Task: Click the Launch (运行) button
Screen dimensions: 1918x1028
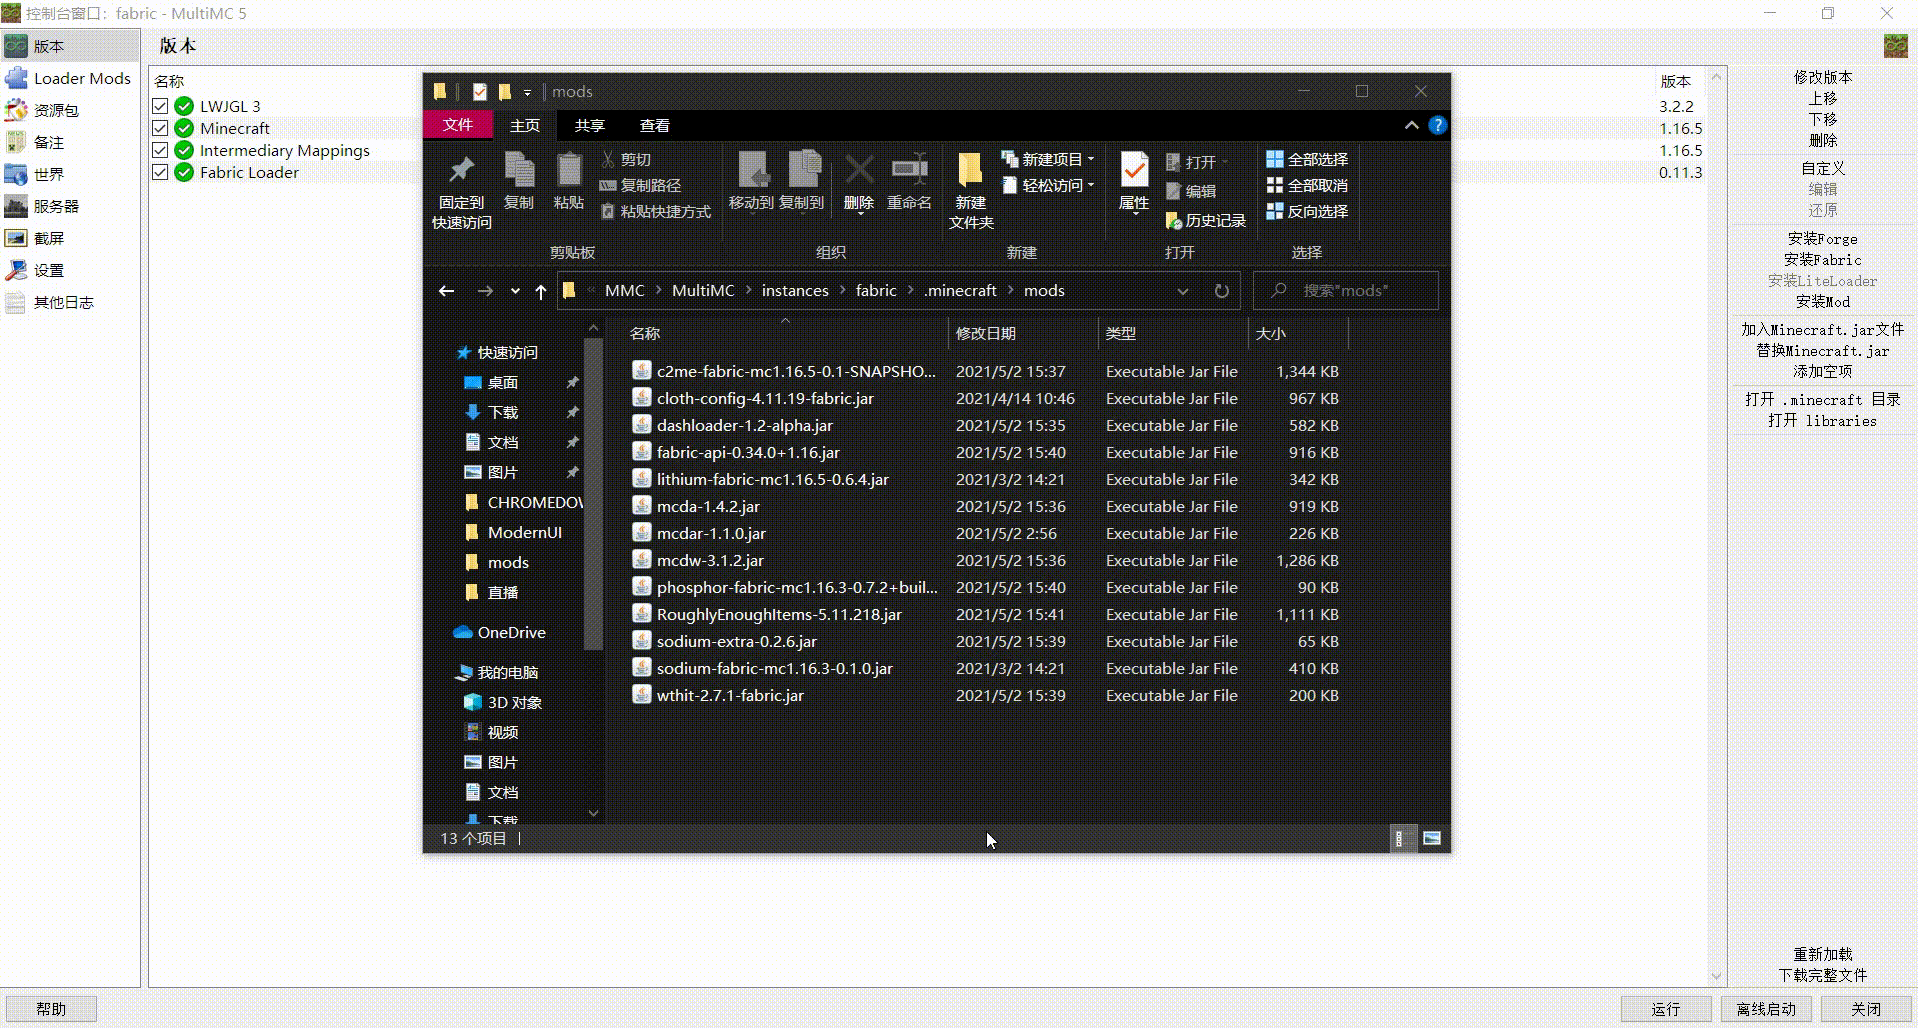Action: point(1666,1009)
